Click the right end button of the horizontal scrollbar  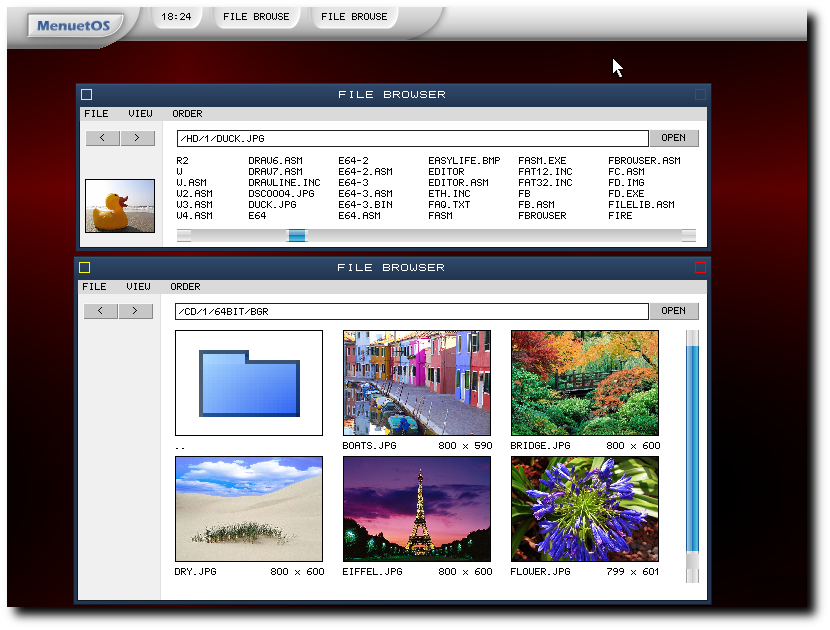(689, 236)
